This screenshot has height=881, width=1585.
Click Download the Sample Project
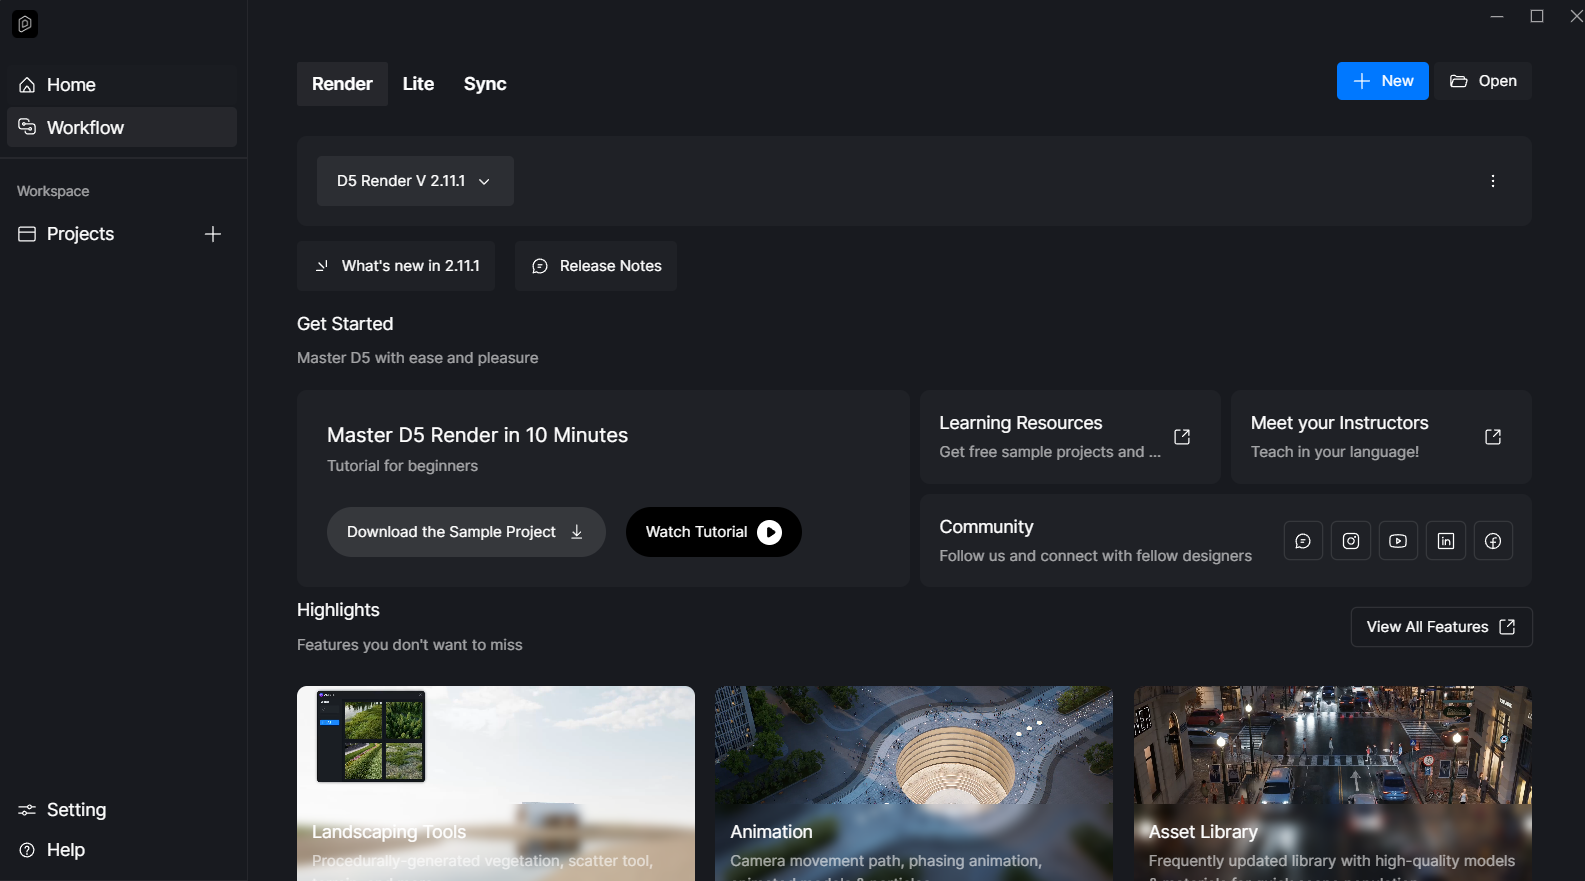(465, 532)
